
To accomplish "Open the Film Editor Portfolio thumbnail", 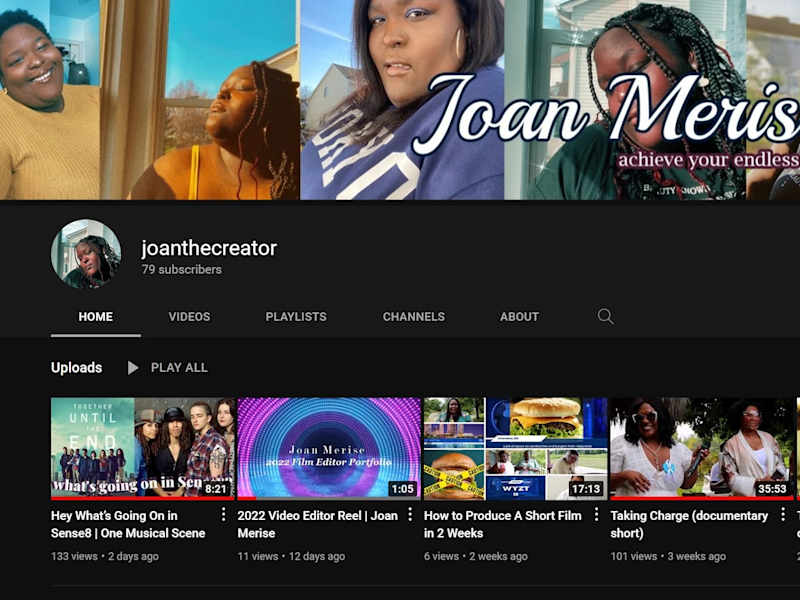I will click(x=329, y=448).
